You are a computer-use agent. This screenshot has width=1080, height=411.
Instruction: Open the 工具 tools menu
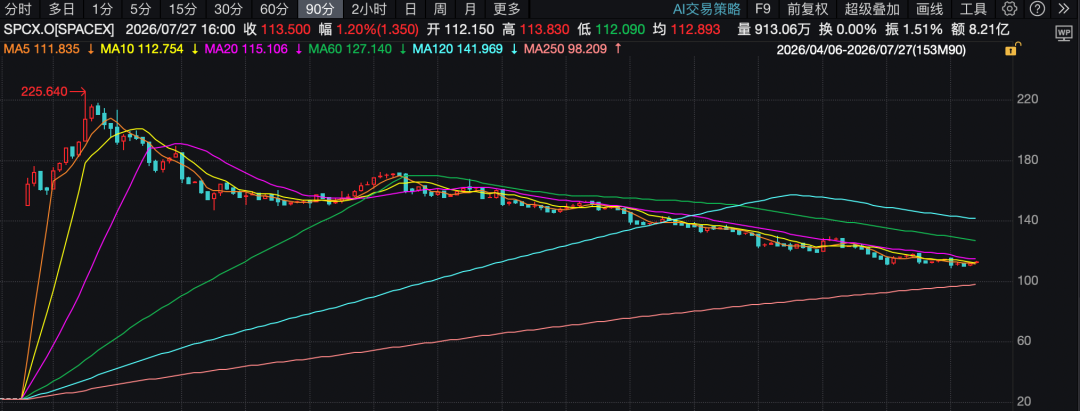pyautogui.click(x=973, y=9)
